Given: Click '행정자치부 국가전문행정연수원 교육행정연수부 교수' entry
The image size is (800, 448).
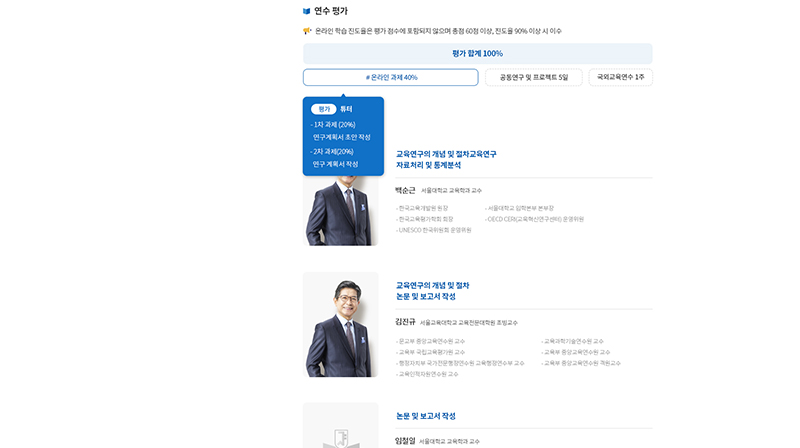Looking at the screenshot, I should point(460,364).
